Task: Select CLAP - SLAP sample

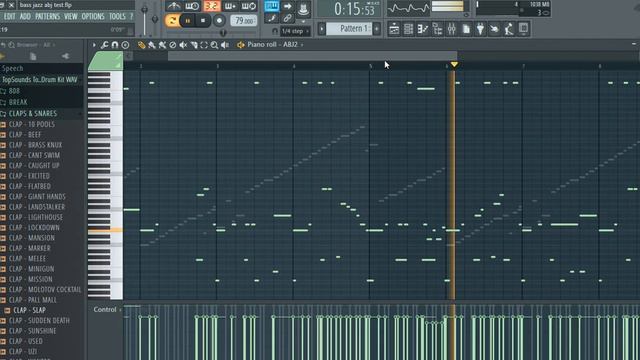Action: 29,310
